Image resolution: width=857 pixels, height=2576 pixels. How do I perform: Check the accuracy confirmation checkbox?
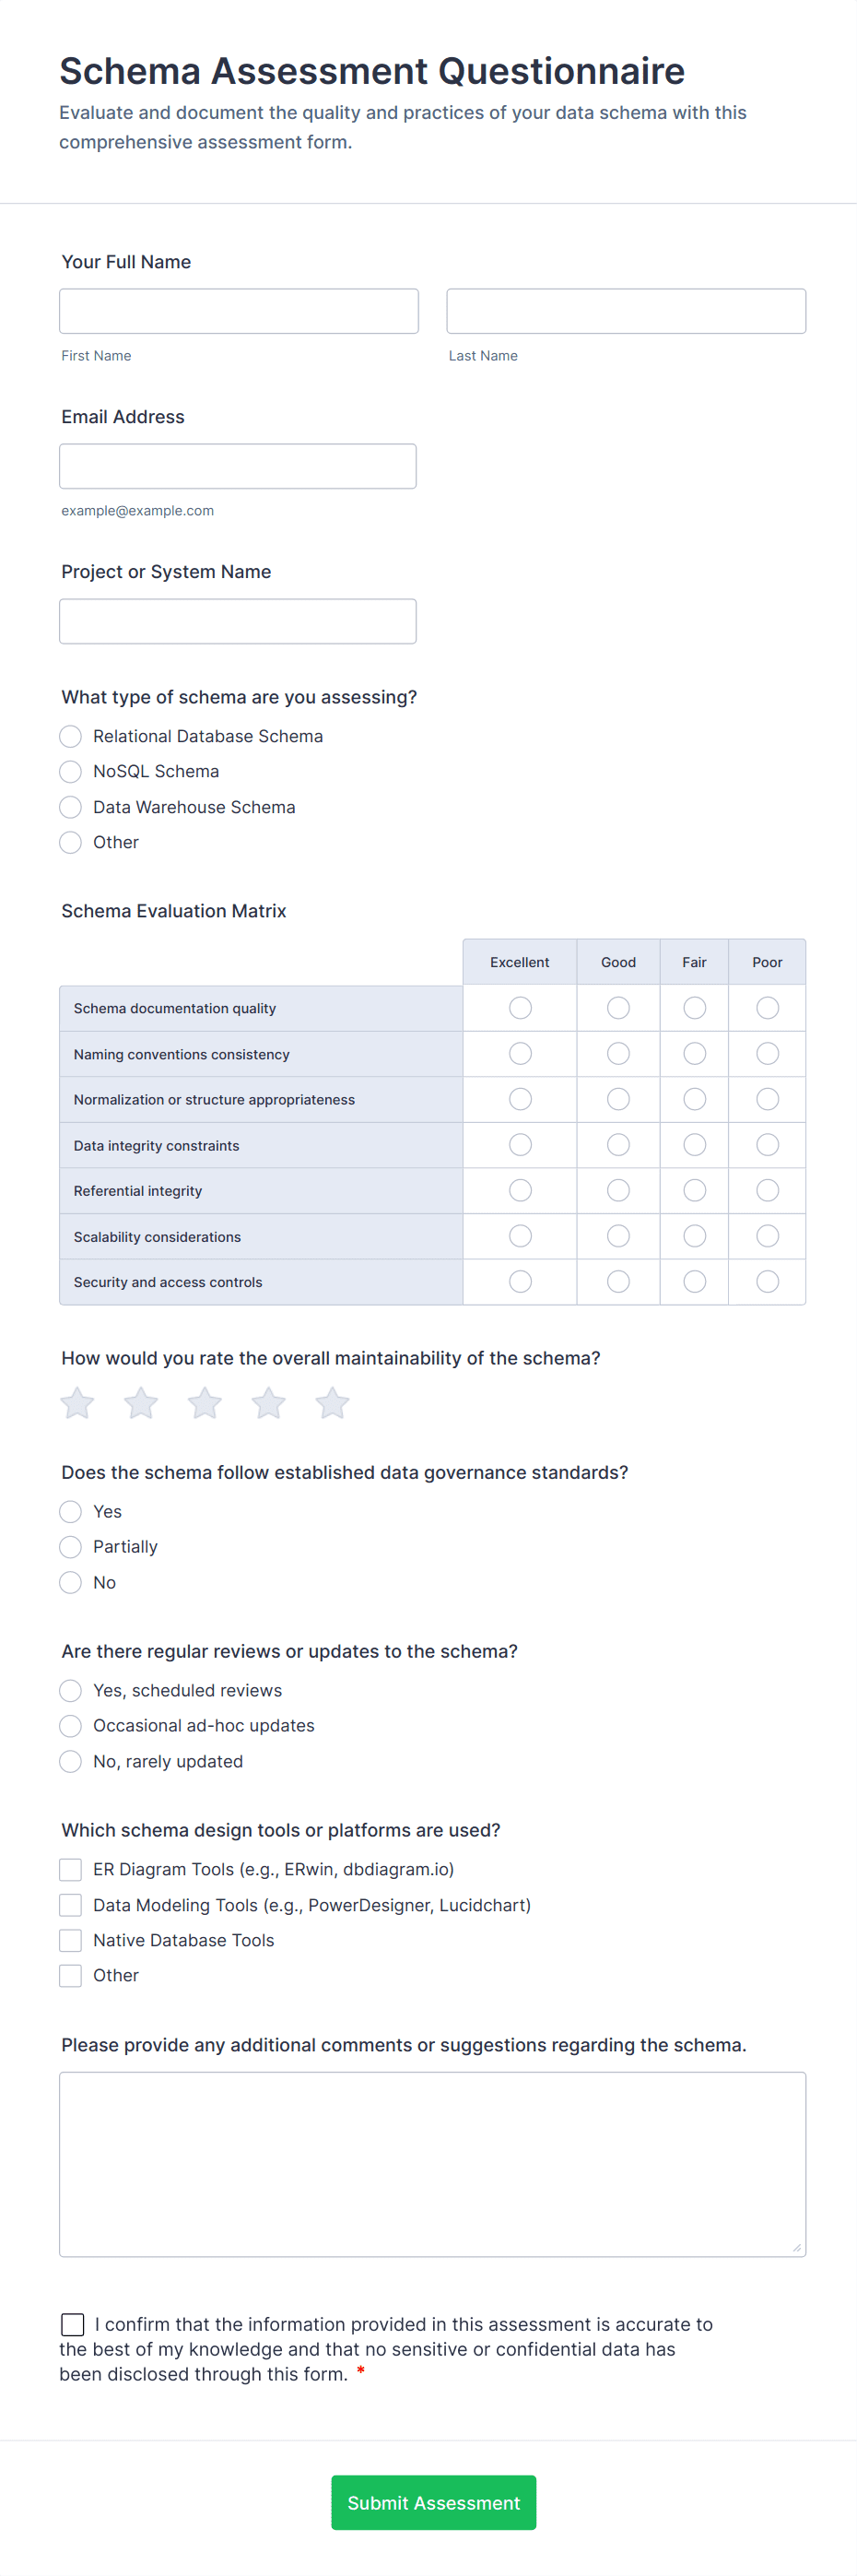73,2324
